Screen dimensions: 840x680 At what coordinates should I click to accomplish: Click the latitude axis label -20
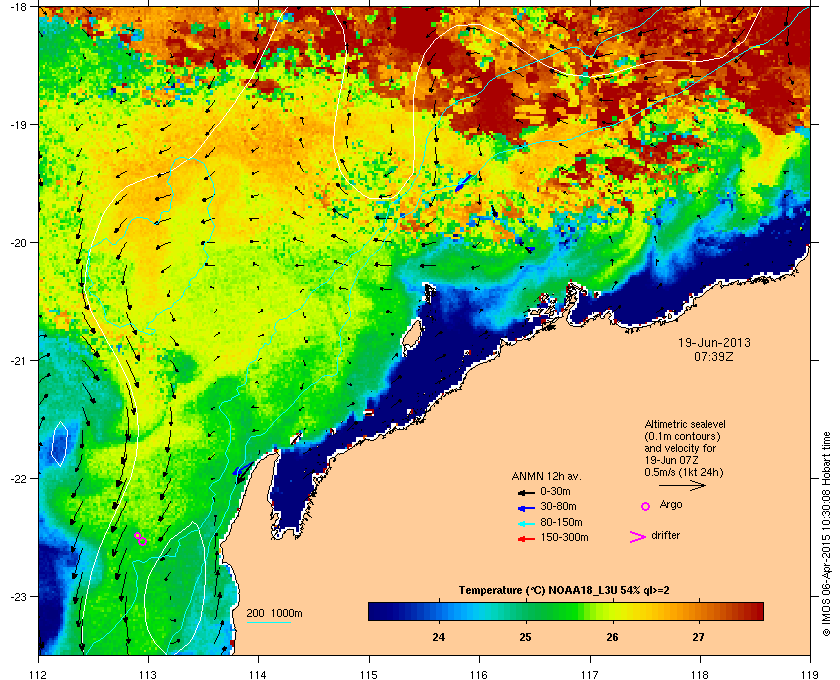coord(18,243)
